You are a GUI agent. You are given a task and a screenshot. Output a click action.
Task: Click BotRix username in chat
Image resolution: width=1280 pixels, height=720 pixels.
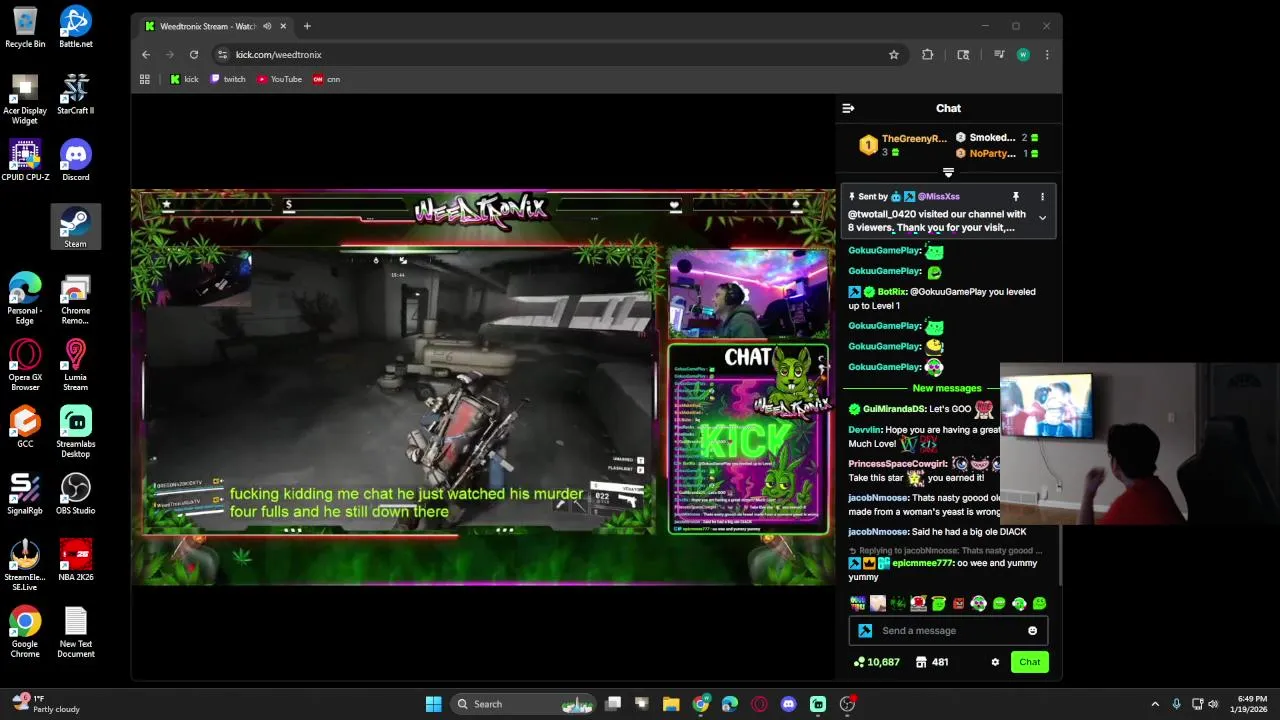click(892, 292)
